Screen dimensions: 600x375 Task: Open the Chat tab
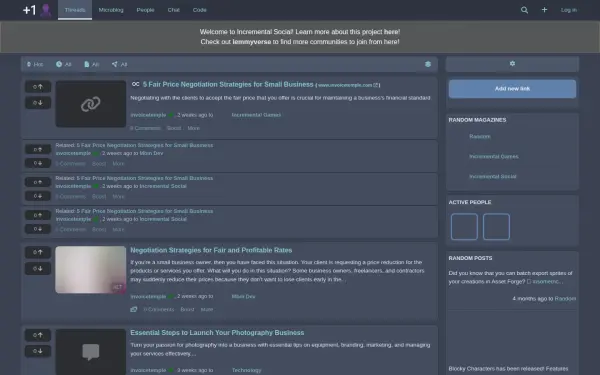coord(173,10)
